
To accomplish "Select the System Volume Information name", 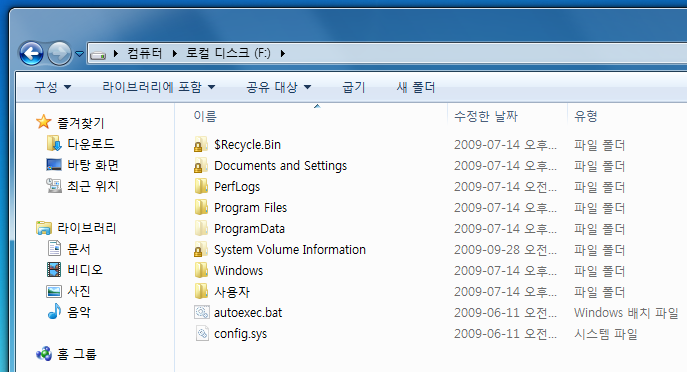I will (290, 250).
